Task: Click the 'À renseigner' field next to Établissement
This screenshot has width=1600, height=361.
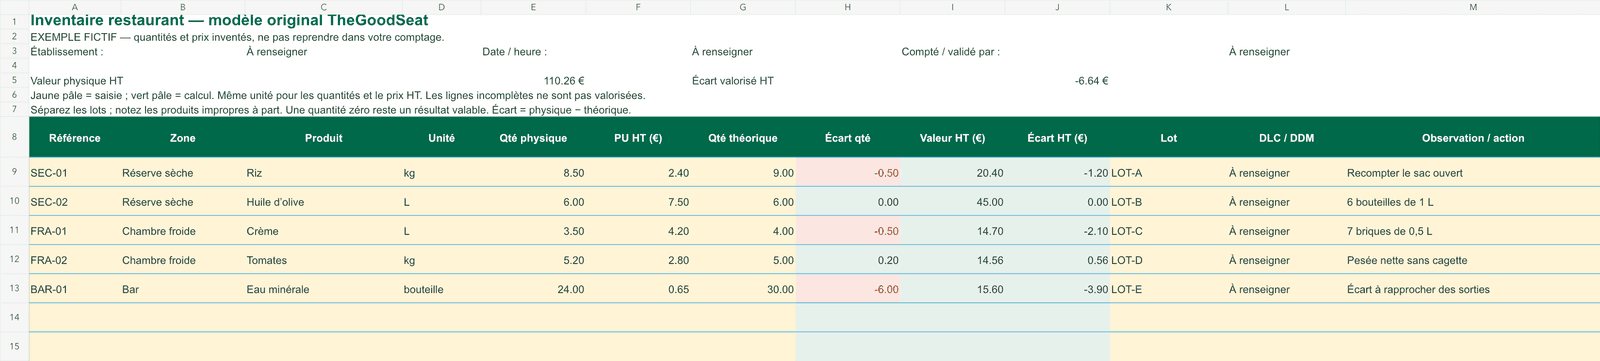Action: (277, 51)
